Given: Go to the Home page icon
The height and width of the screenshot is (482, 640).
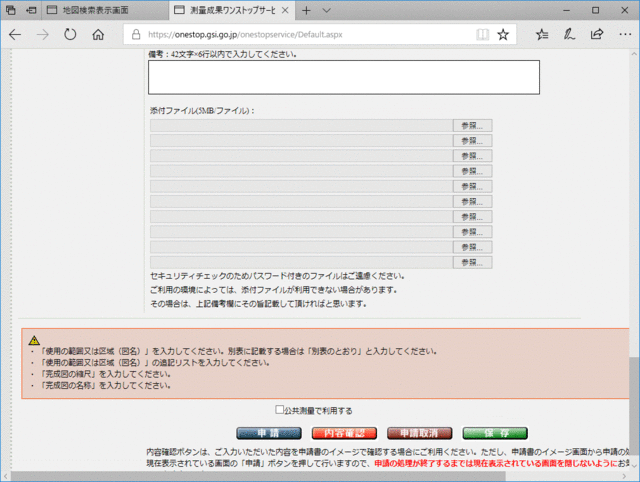Looking at the screenshot, I should click(98, 35).
